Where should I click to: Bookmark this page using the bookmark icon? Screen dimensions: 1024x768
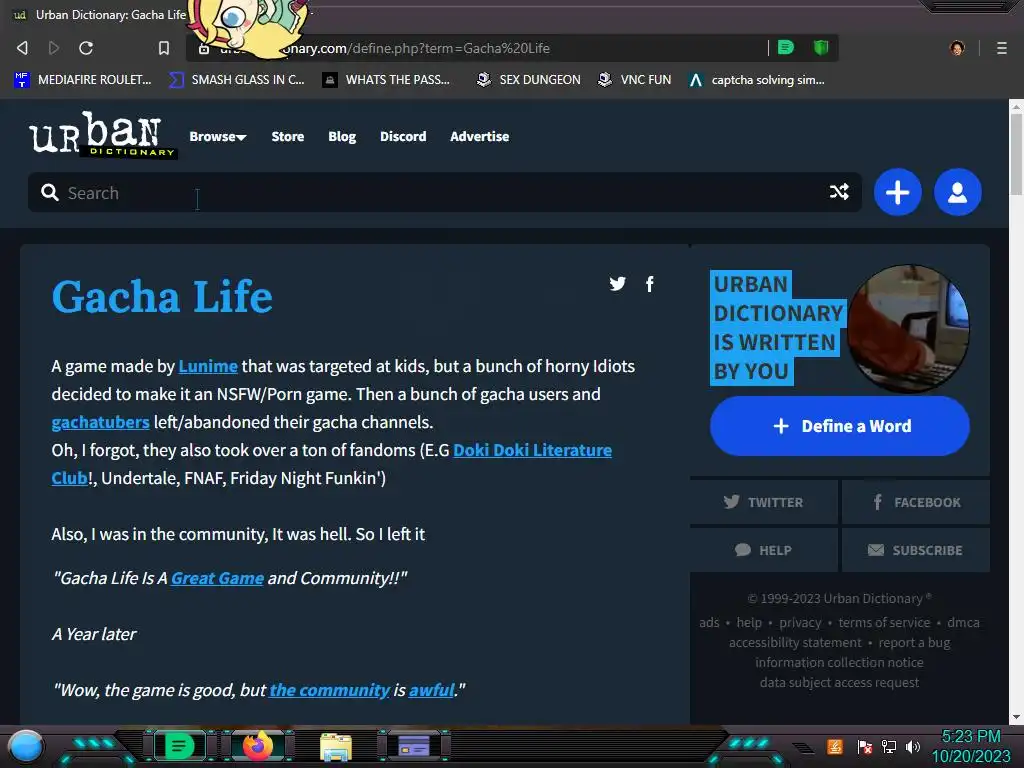click(x=164, y=48)
